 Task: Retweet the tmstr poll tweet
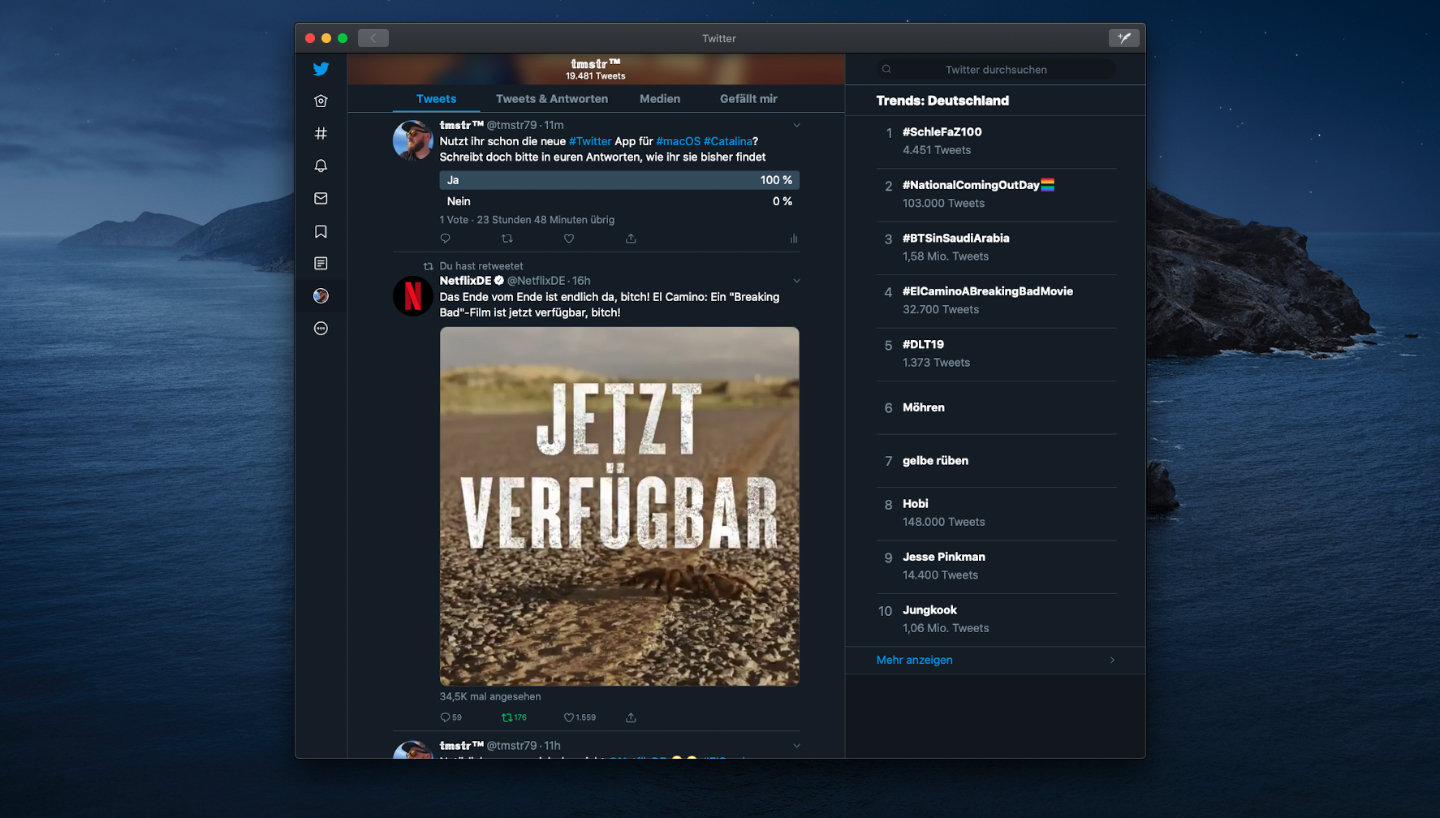[507, 239]
